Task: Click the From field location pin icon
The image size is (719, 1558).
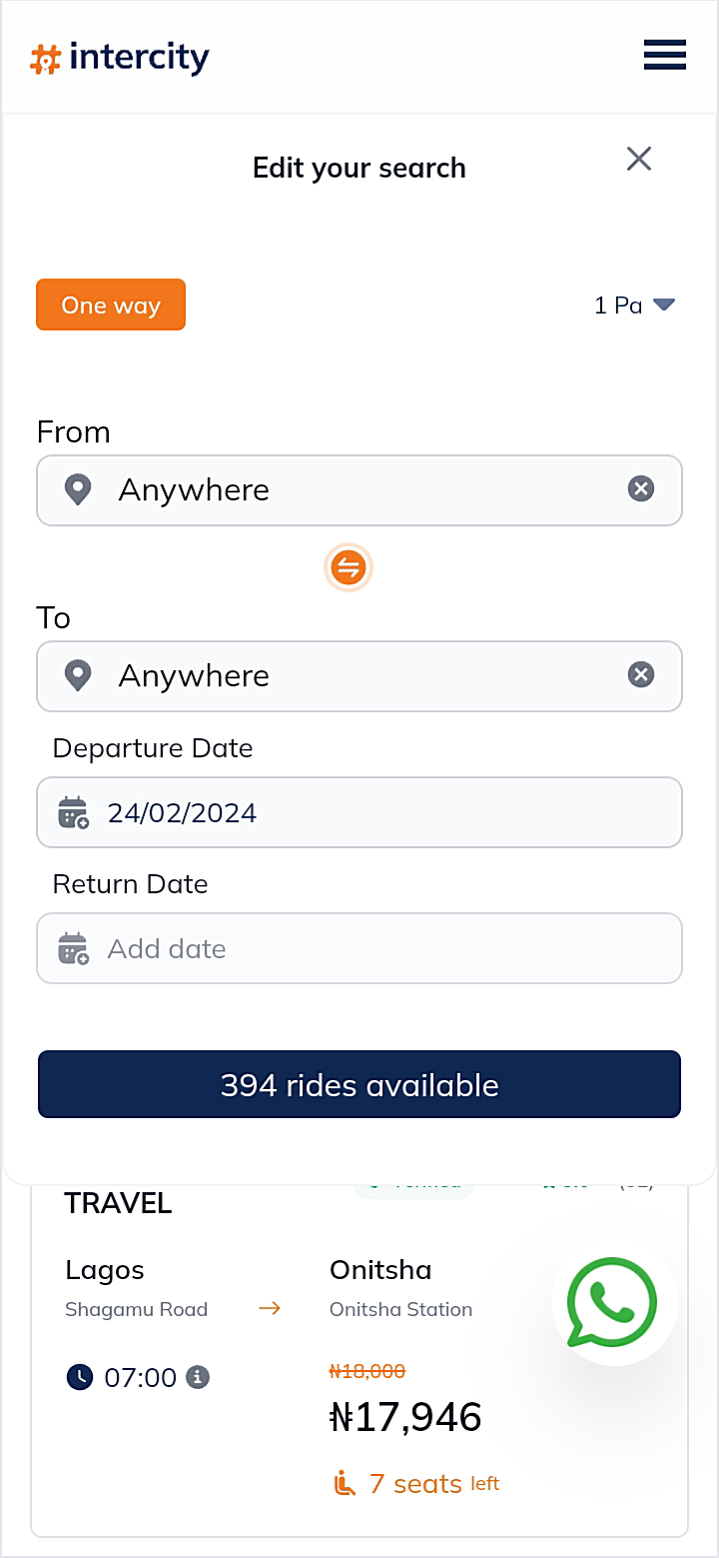Action: click(x=78, y=490)
